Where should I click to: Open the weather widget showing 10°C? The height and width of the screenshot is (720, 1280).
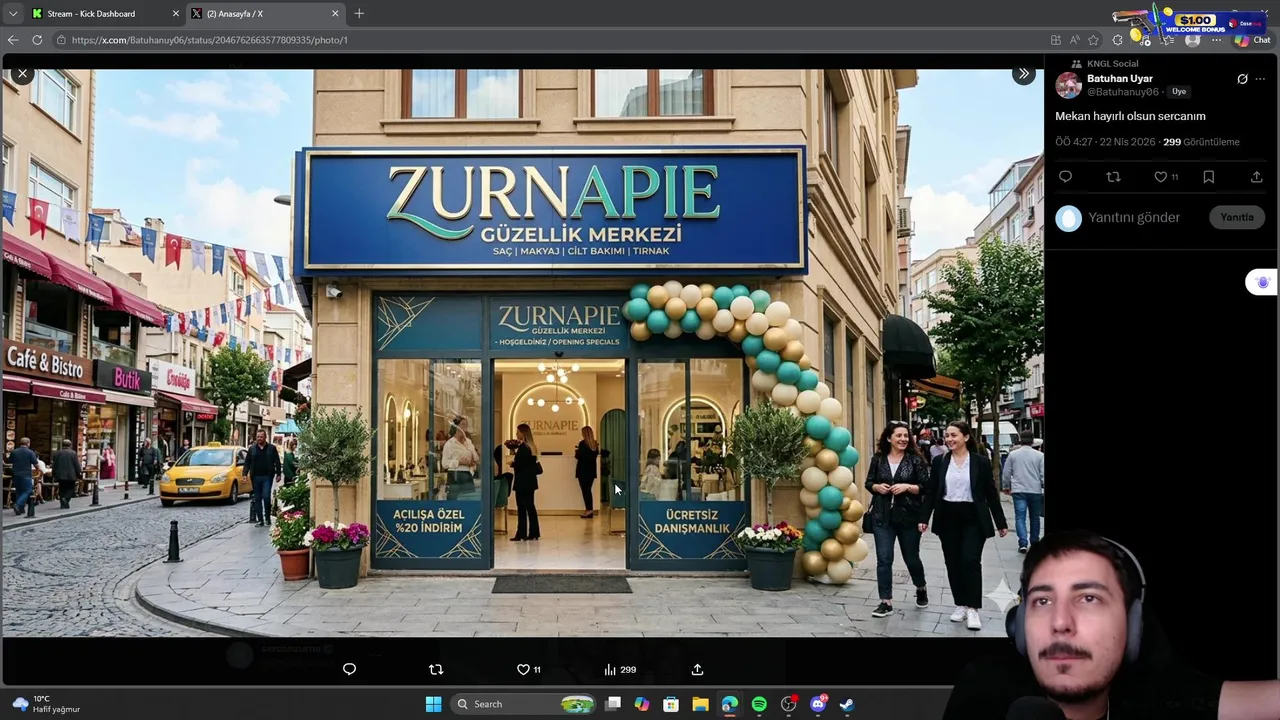(45, 704)
